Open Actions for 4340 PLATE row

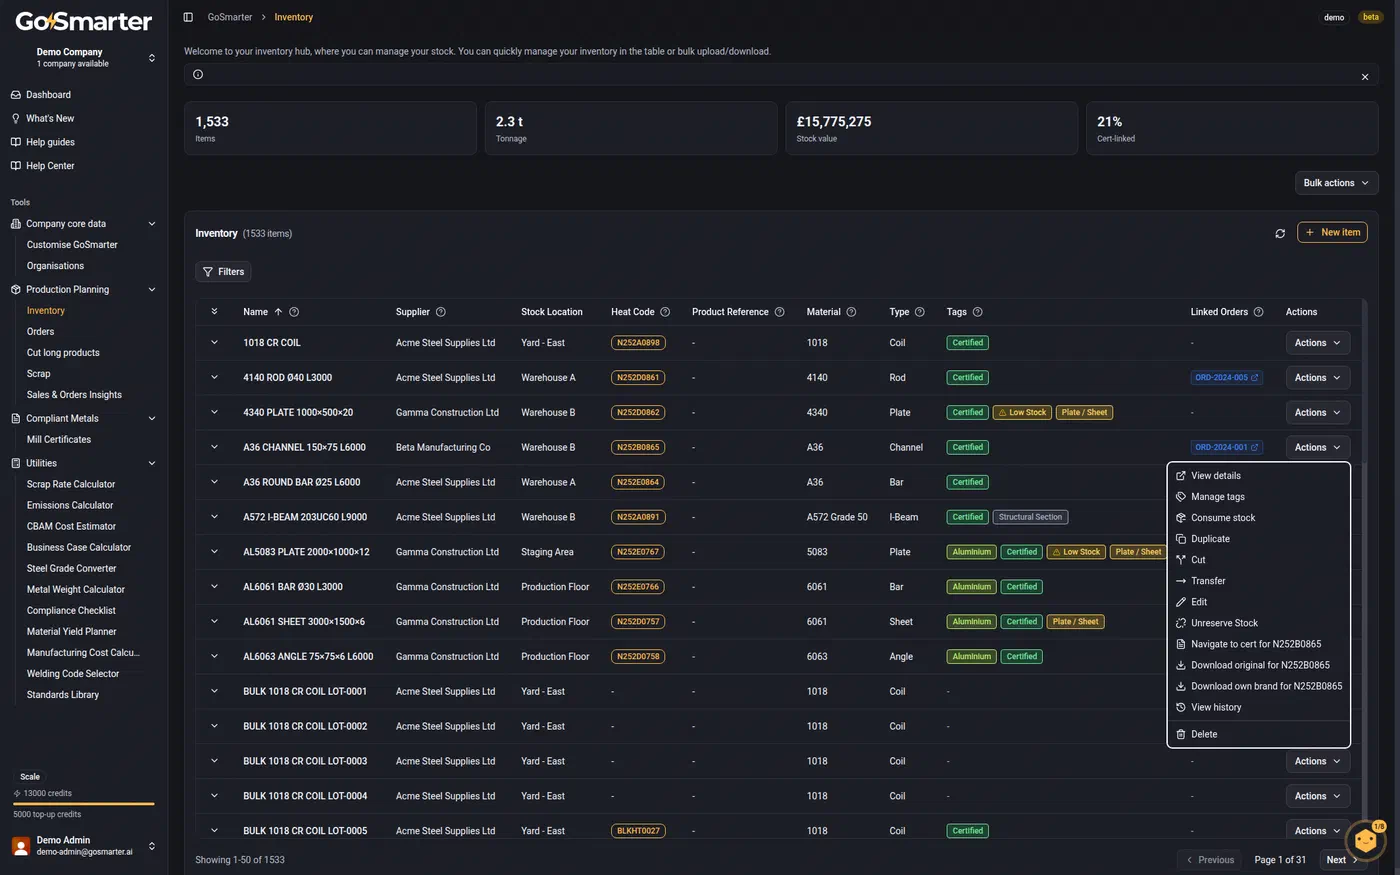[1318, 413]
